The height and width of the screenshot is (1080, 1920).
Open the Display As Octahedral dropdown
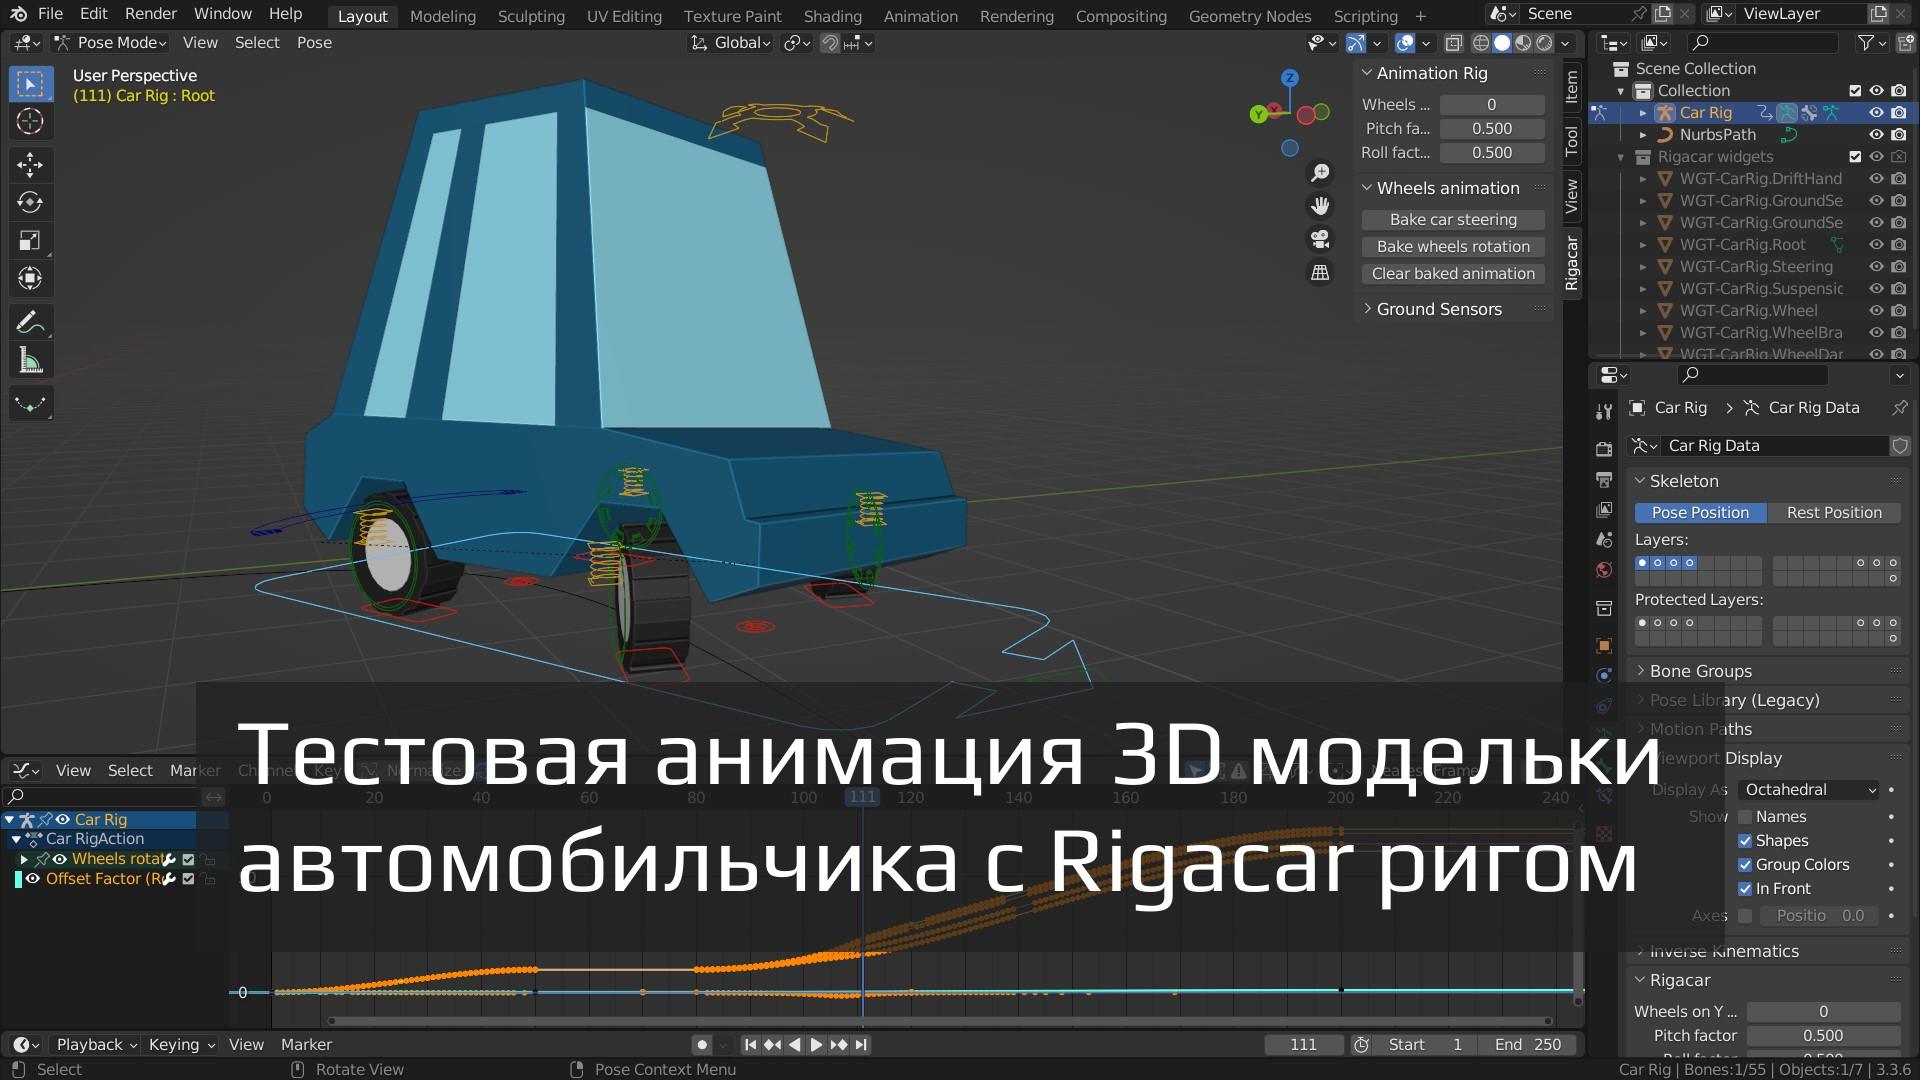pyautogui.click(x=1808, y=789)
